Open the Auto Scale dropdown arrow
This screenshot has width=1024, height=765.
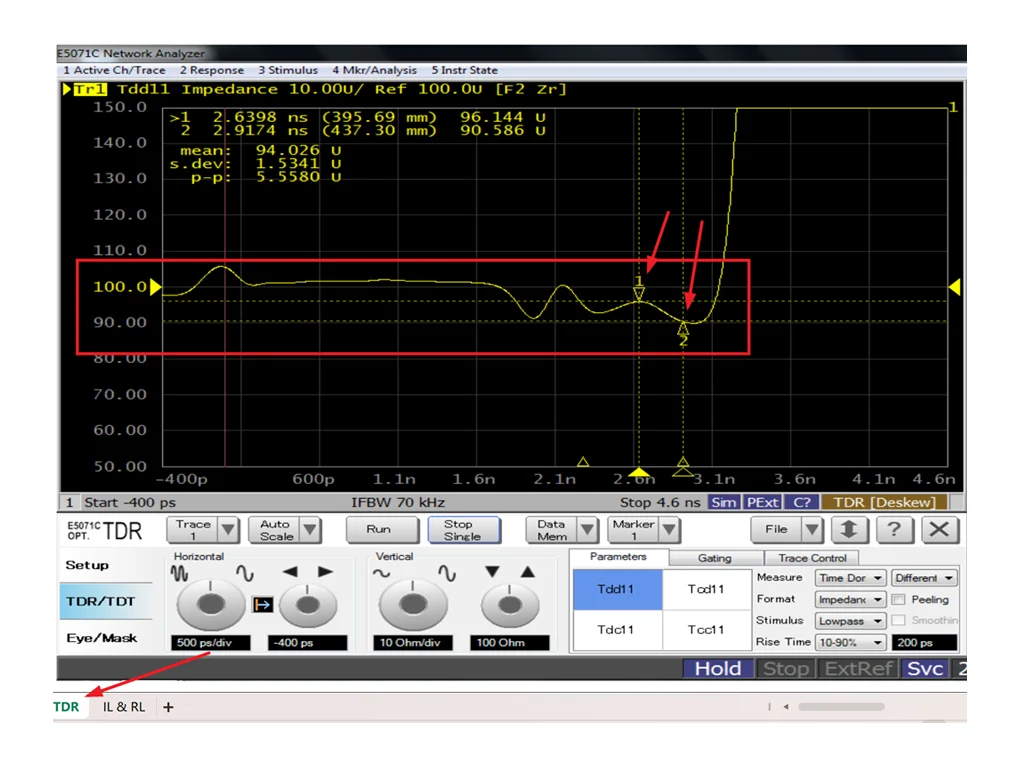coord(310,529)
